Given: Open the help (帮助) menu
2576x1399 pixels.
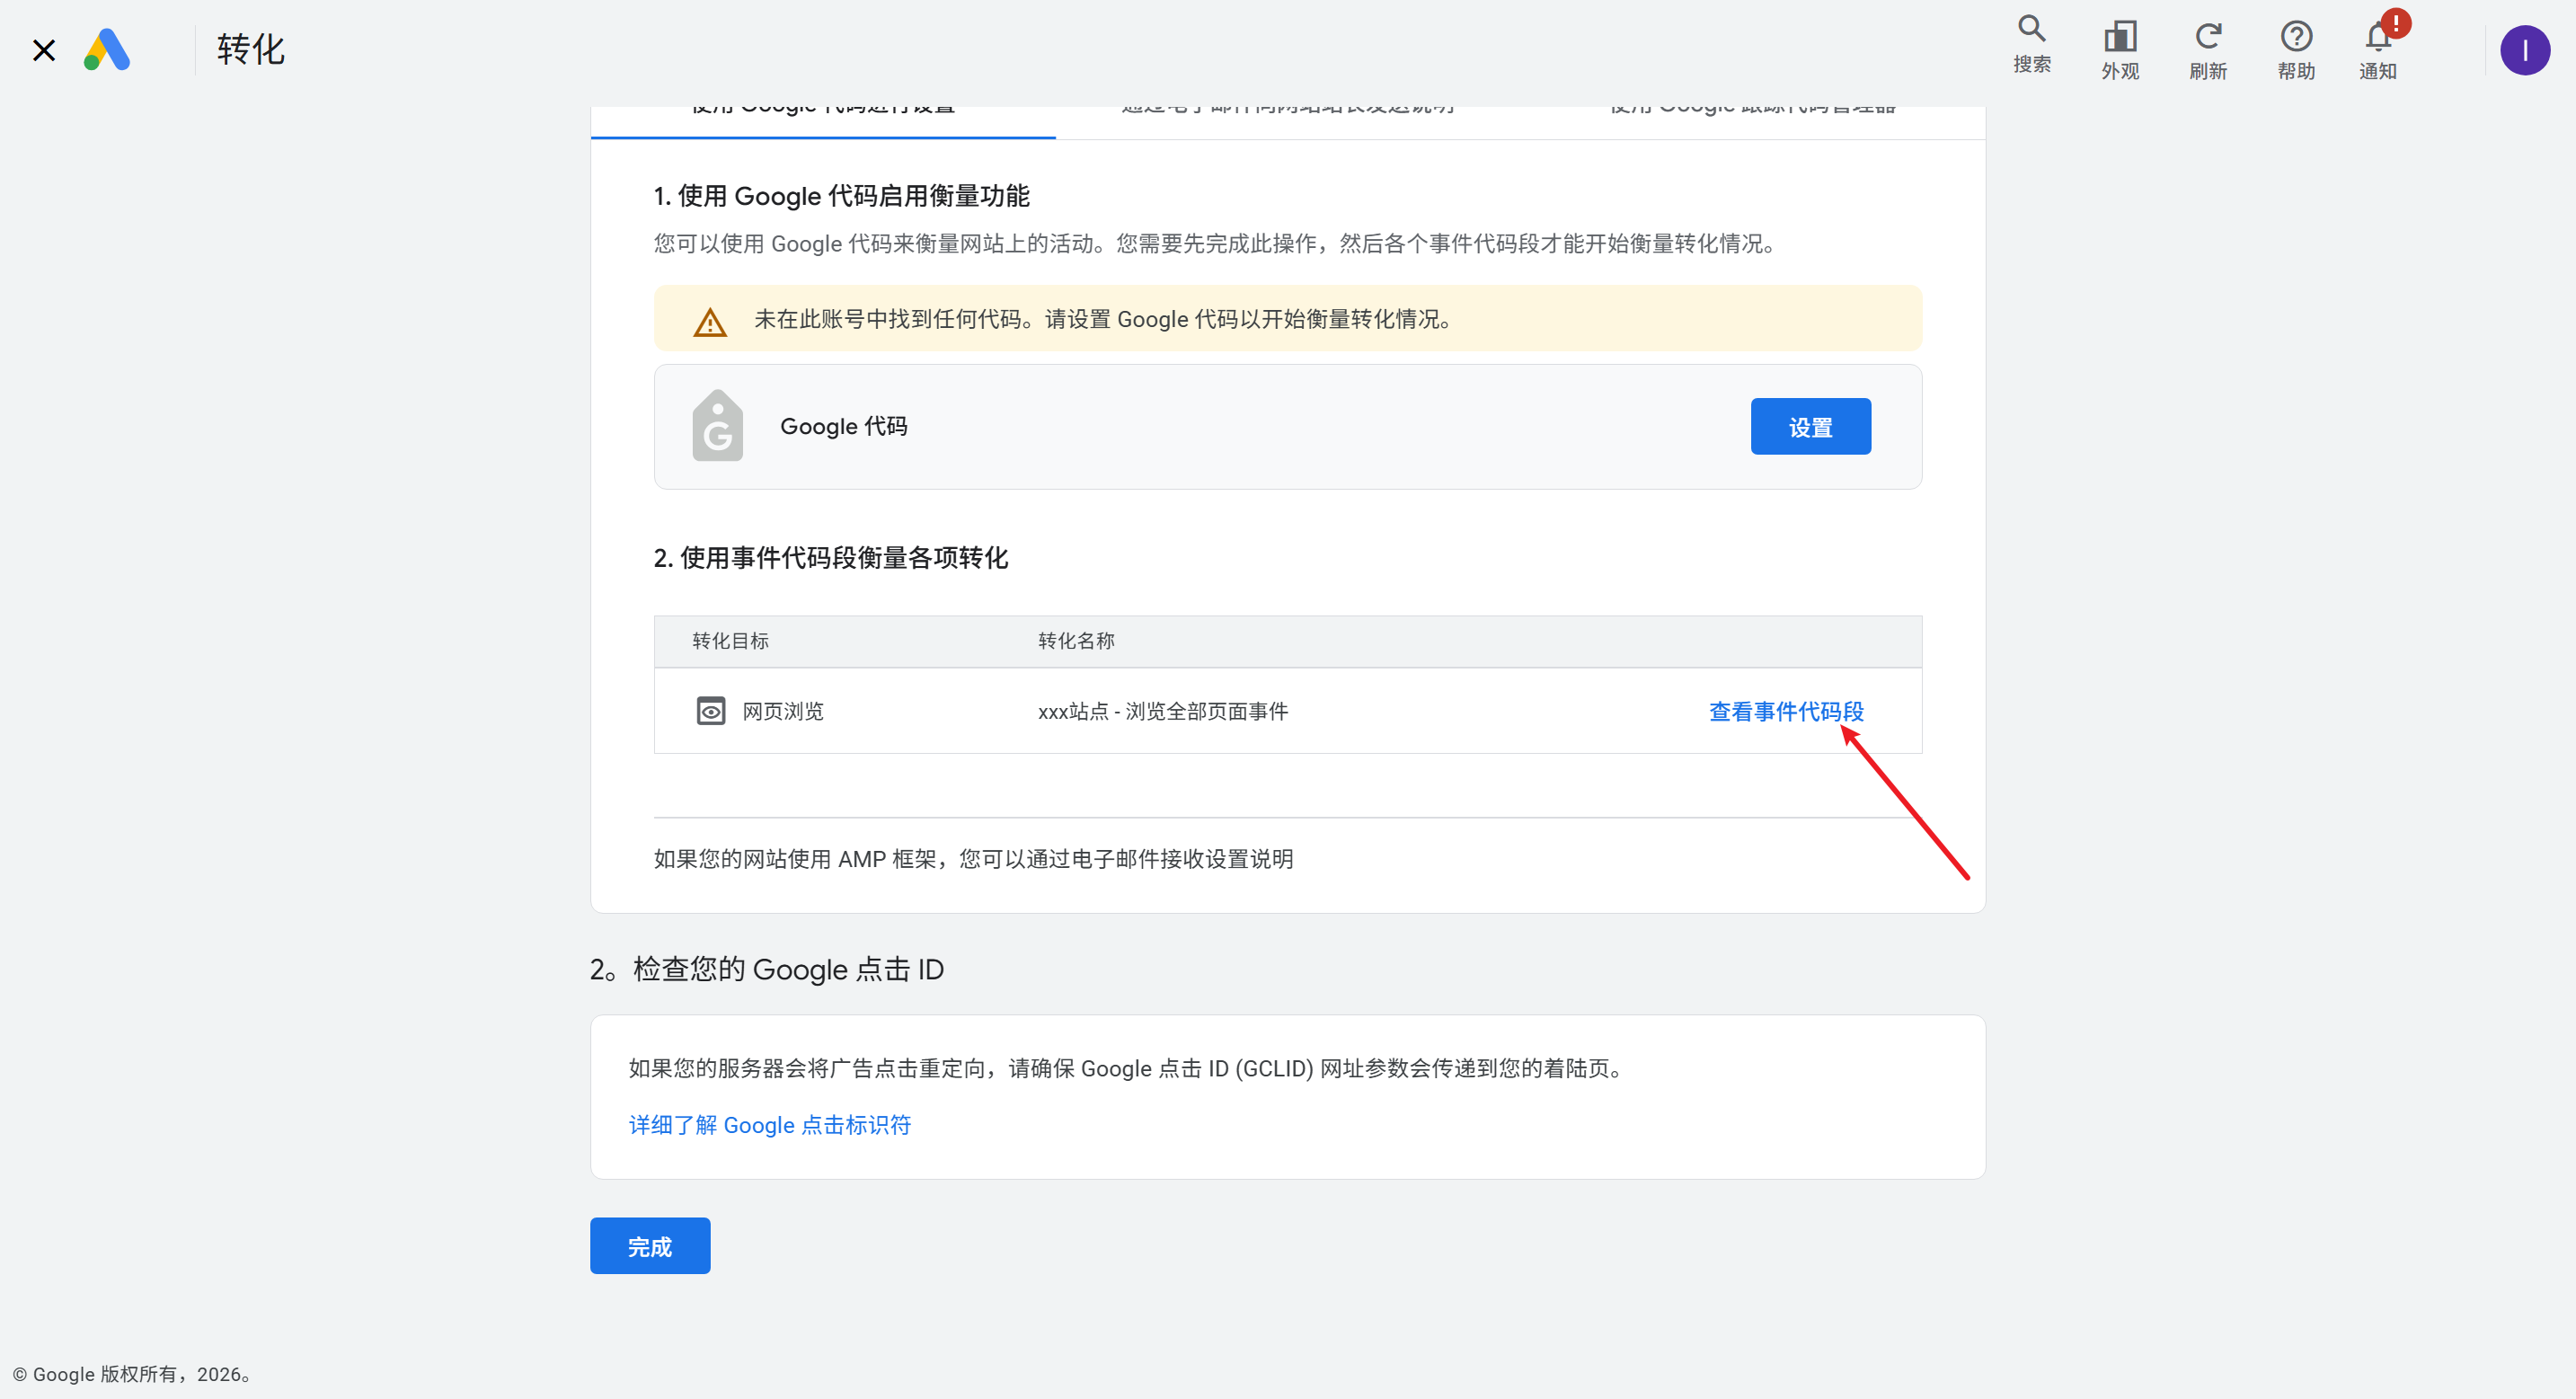Looking at the screenshot, I should coord(2296,50).
